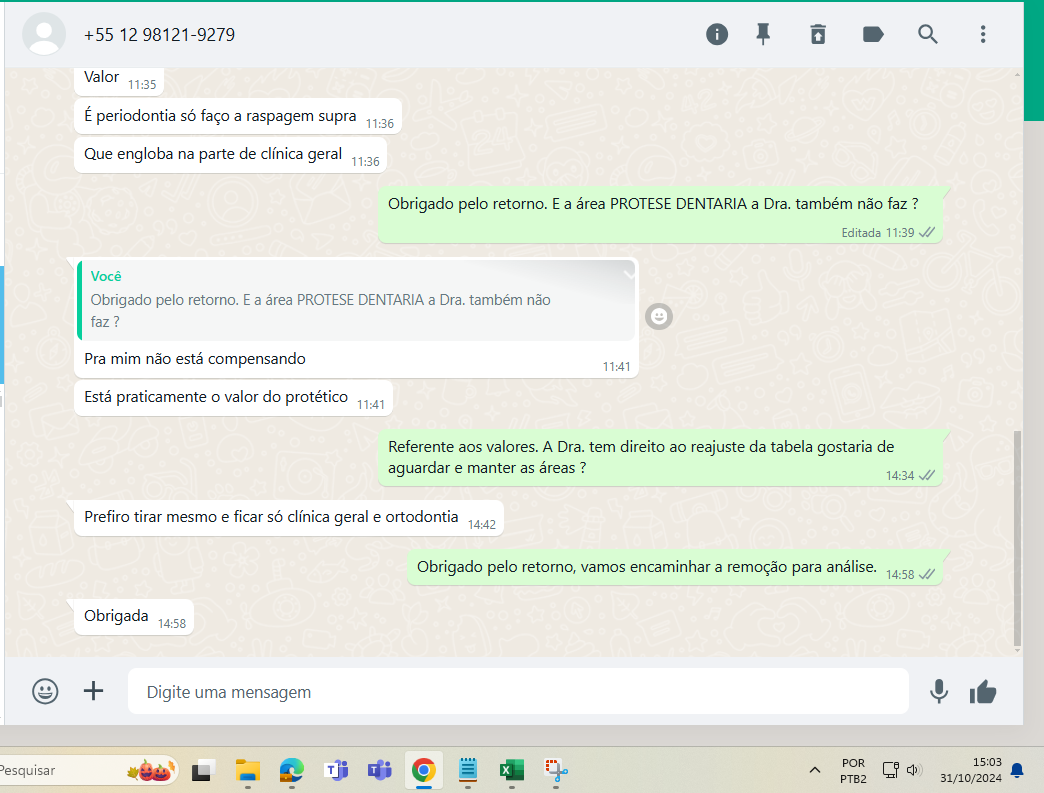Screen dimensions: 1044x793
Task: Open the label tag icon in header
Action: (x=873, y=34)
